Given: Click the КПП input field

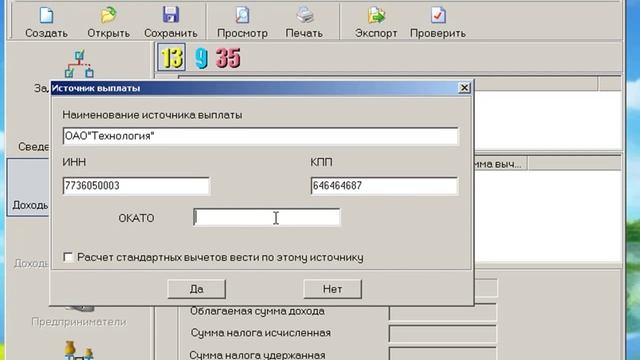Looking at the screenshot, I should (x=384, y=186).
